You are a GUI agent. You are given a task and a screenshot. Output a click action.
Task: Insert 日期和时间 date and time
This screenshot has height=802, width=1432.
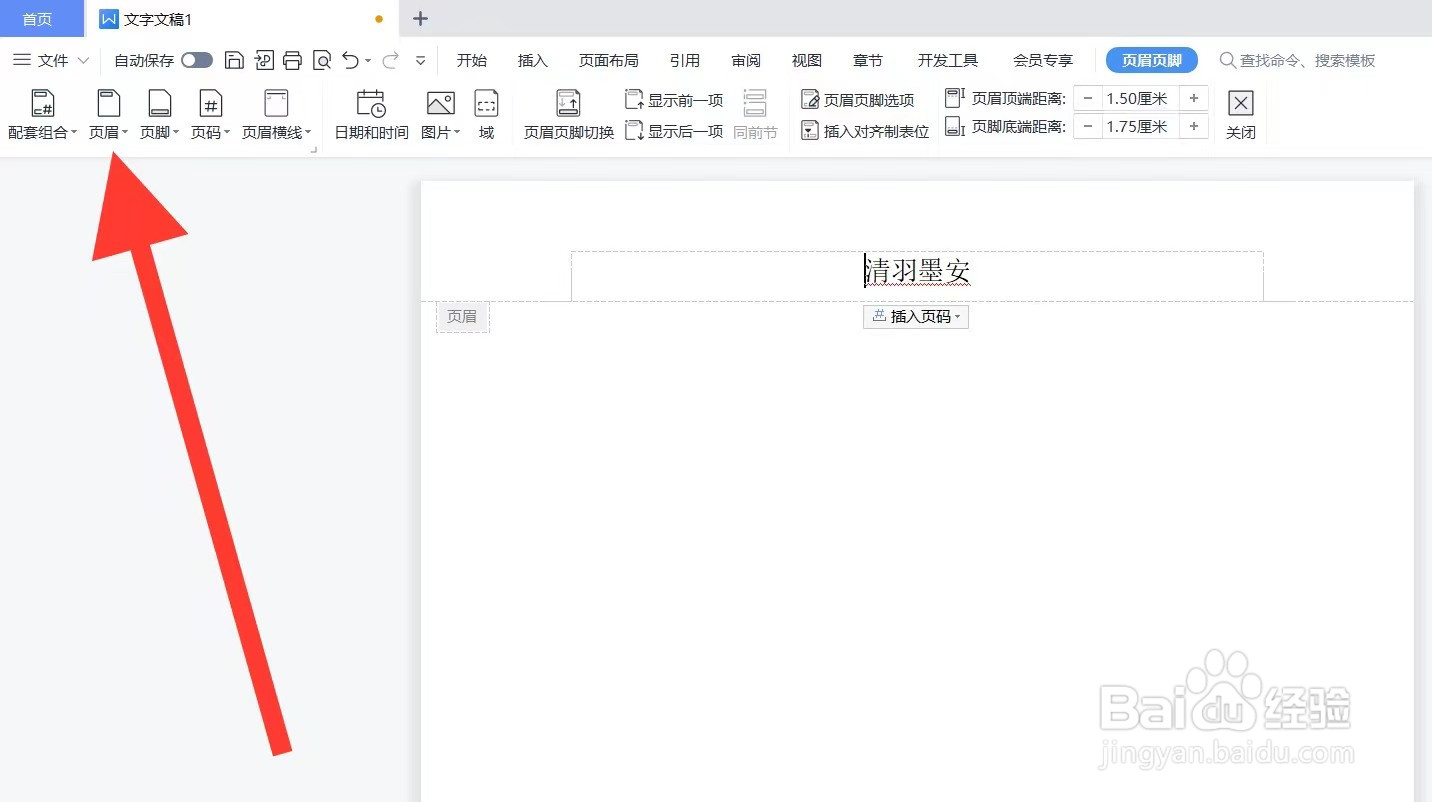(371, 114)
